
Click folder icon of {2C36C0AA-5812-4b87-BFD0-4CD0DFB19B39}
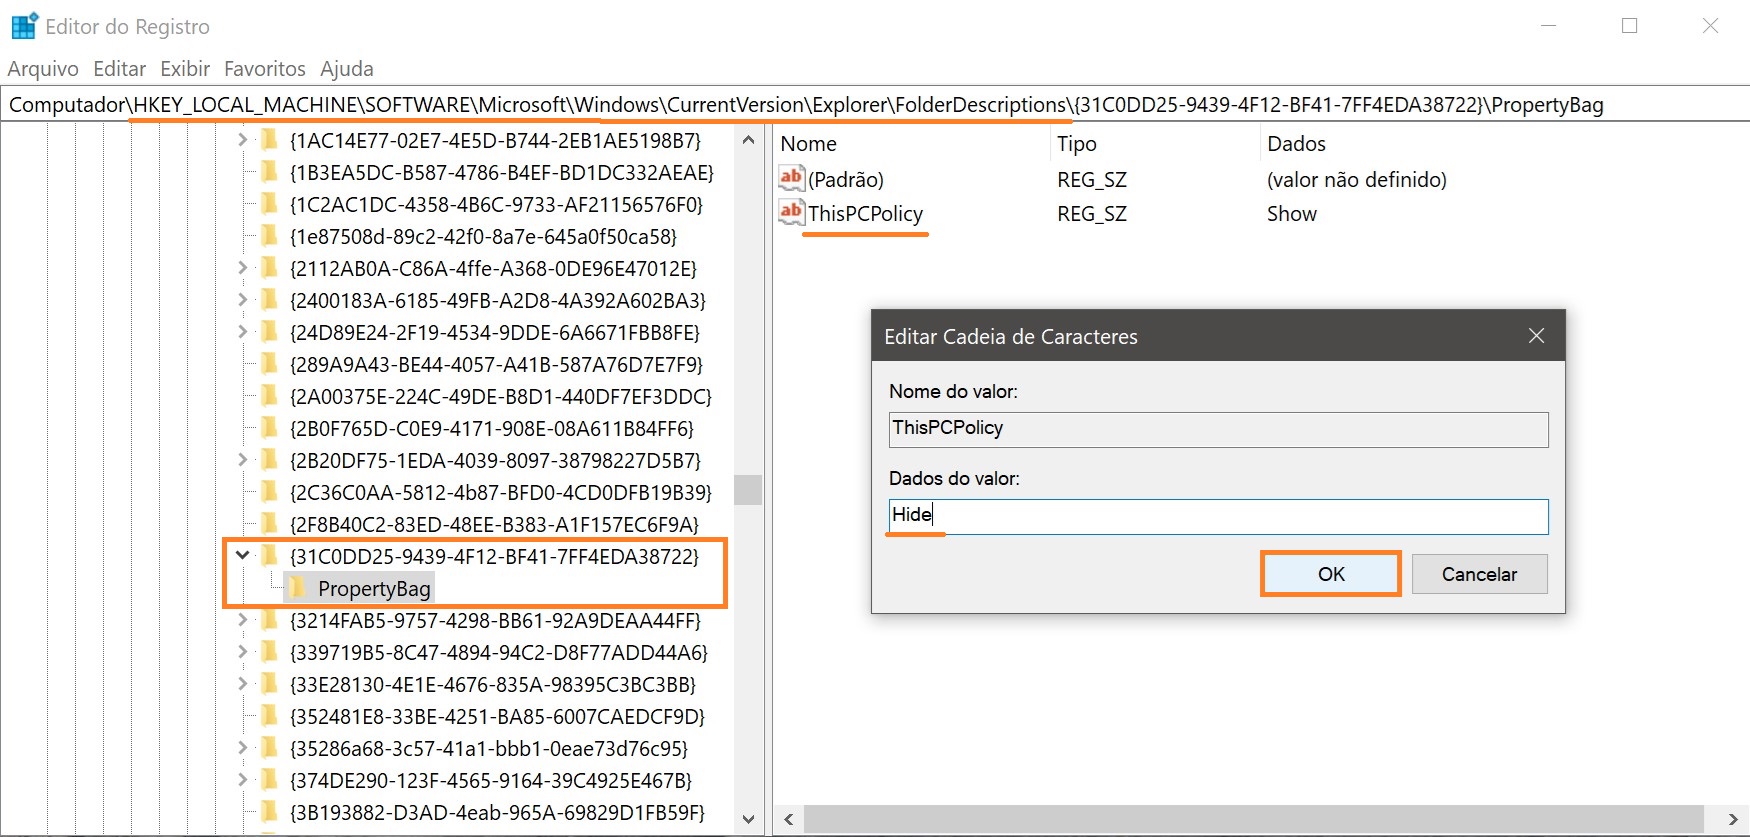coord(270,492)
